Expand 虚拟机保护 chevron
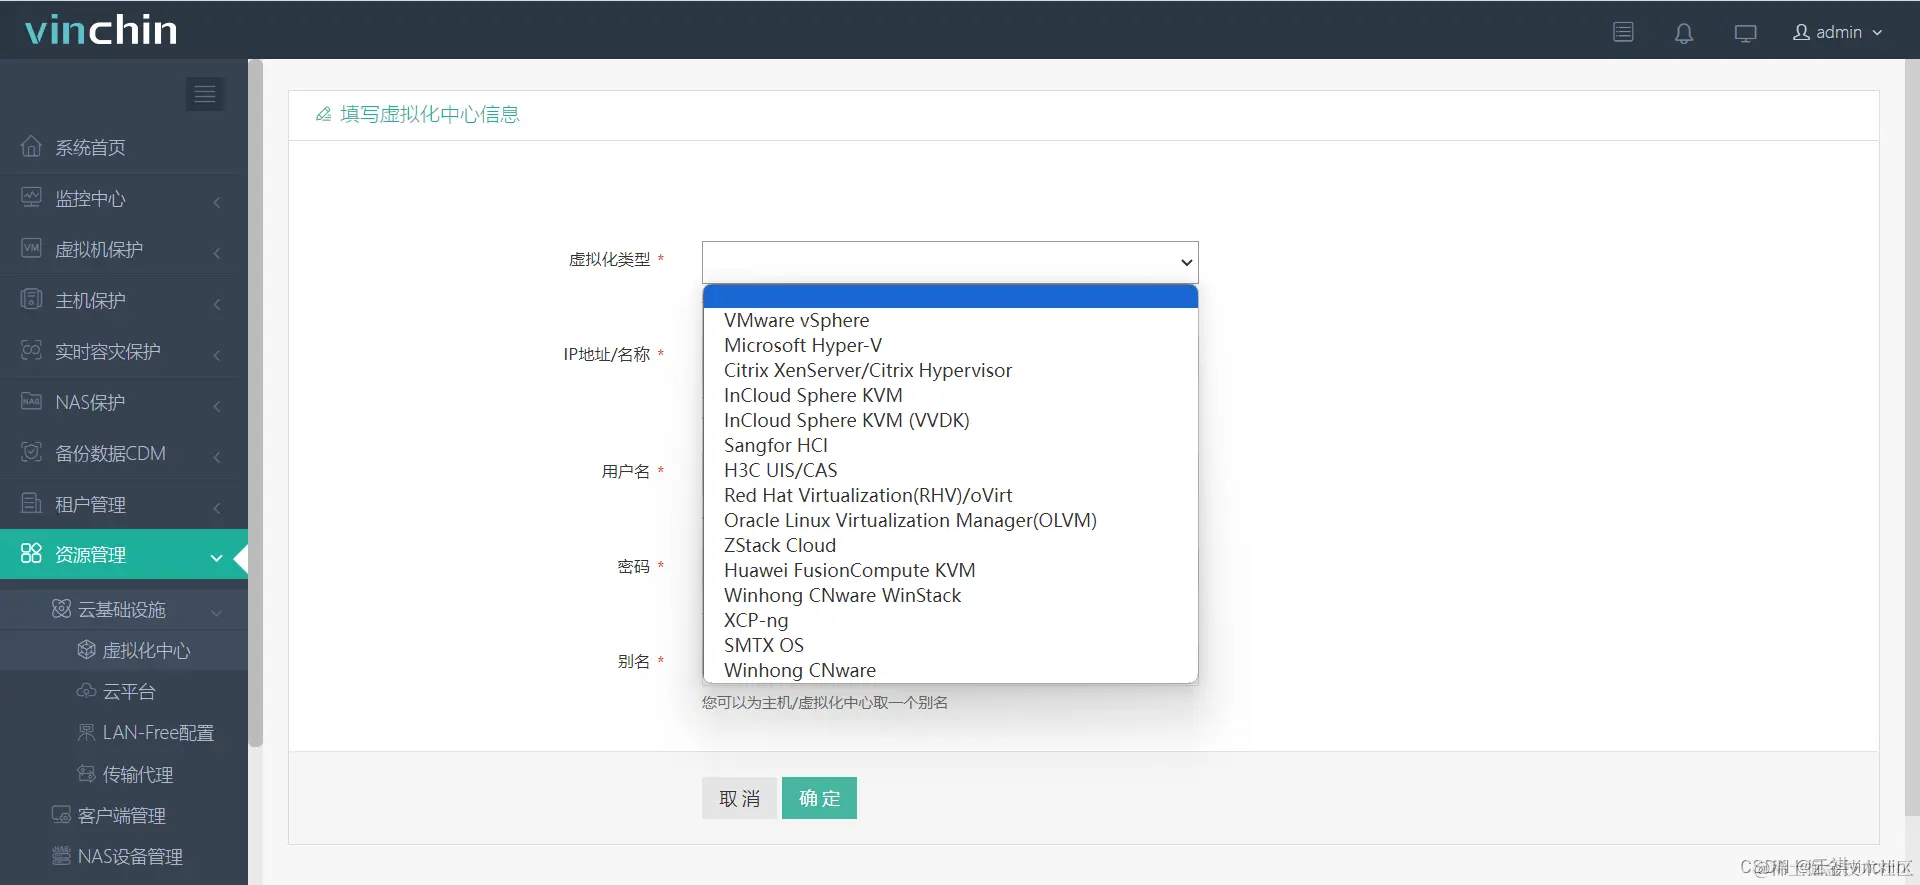The height and width of the screenshot is (885, 1920). click(x=217, y=252)
